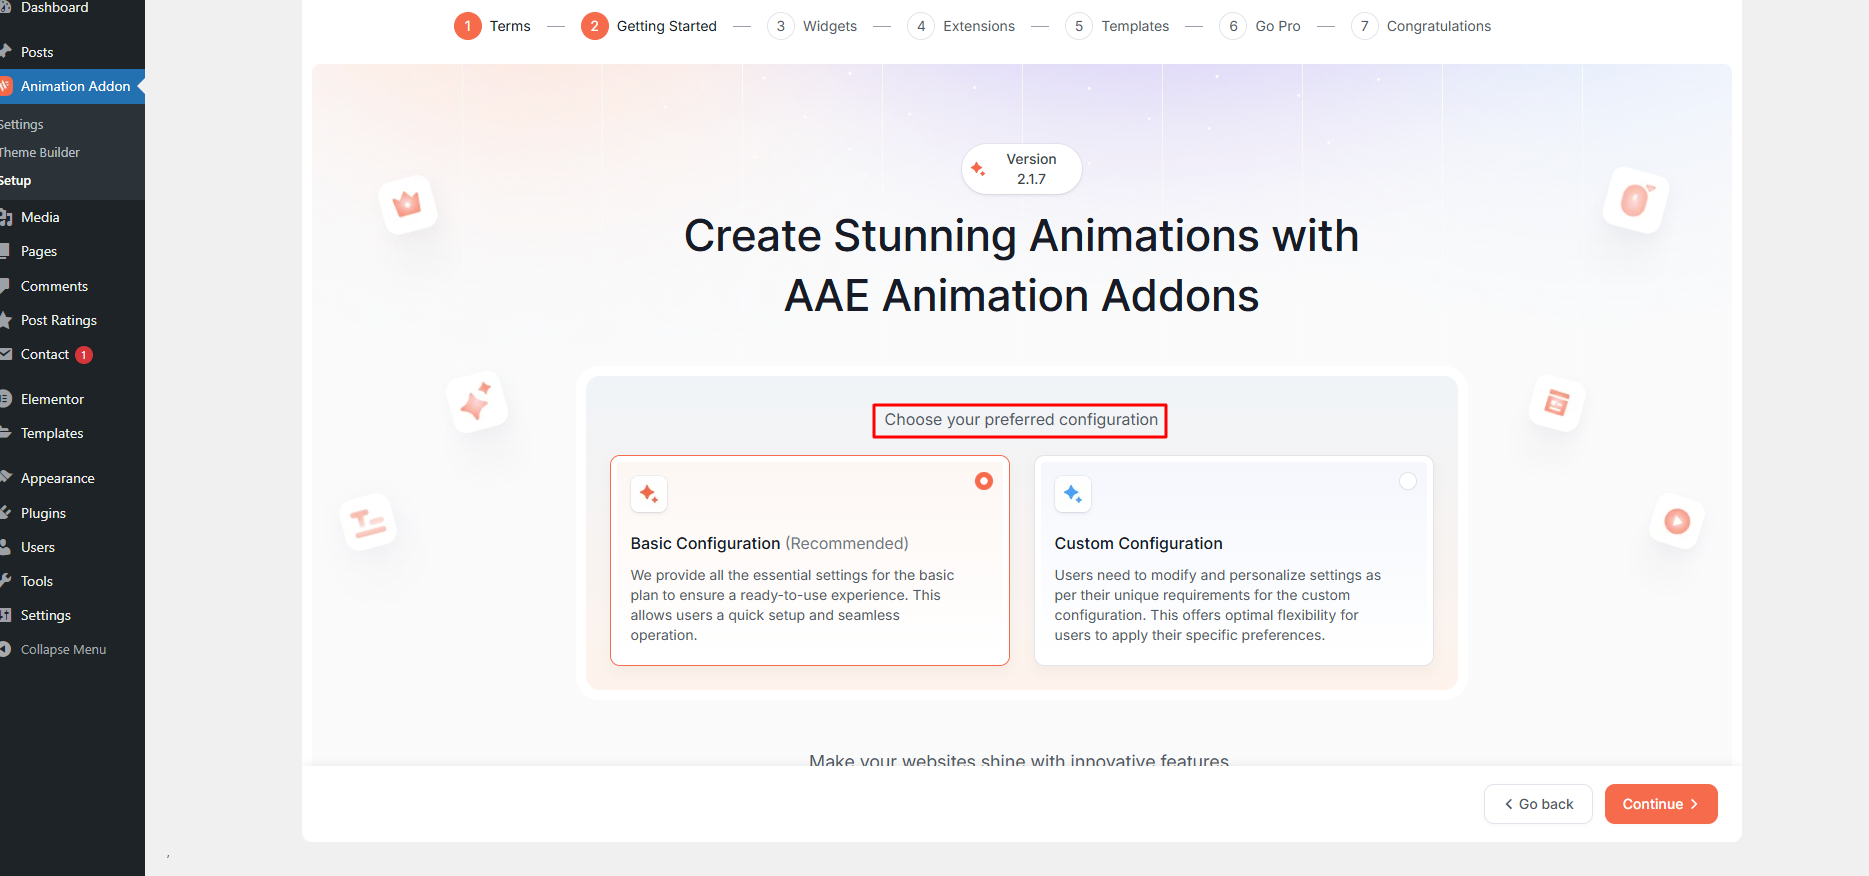Viewport: 1869px width, 876px height.
Task: Go to step 1 Terms
Action: pos(492,26)
